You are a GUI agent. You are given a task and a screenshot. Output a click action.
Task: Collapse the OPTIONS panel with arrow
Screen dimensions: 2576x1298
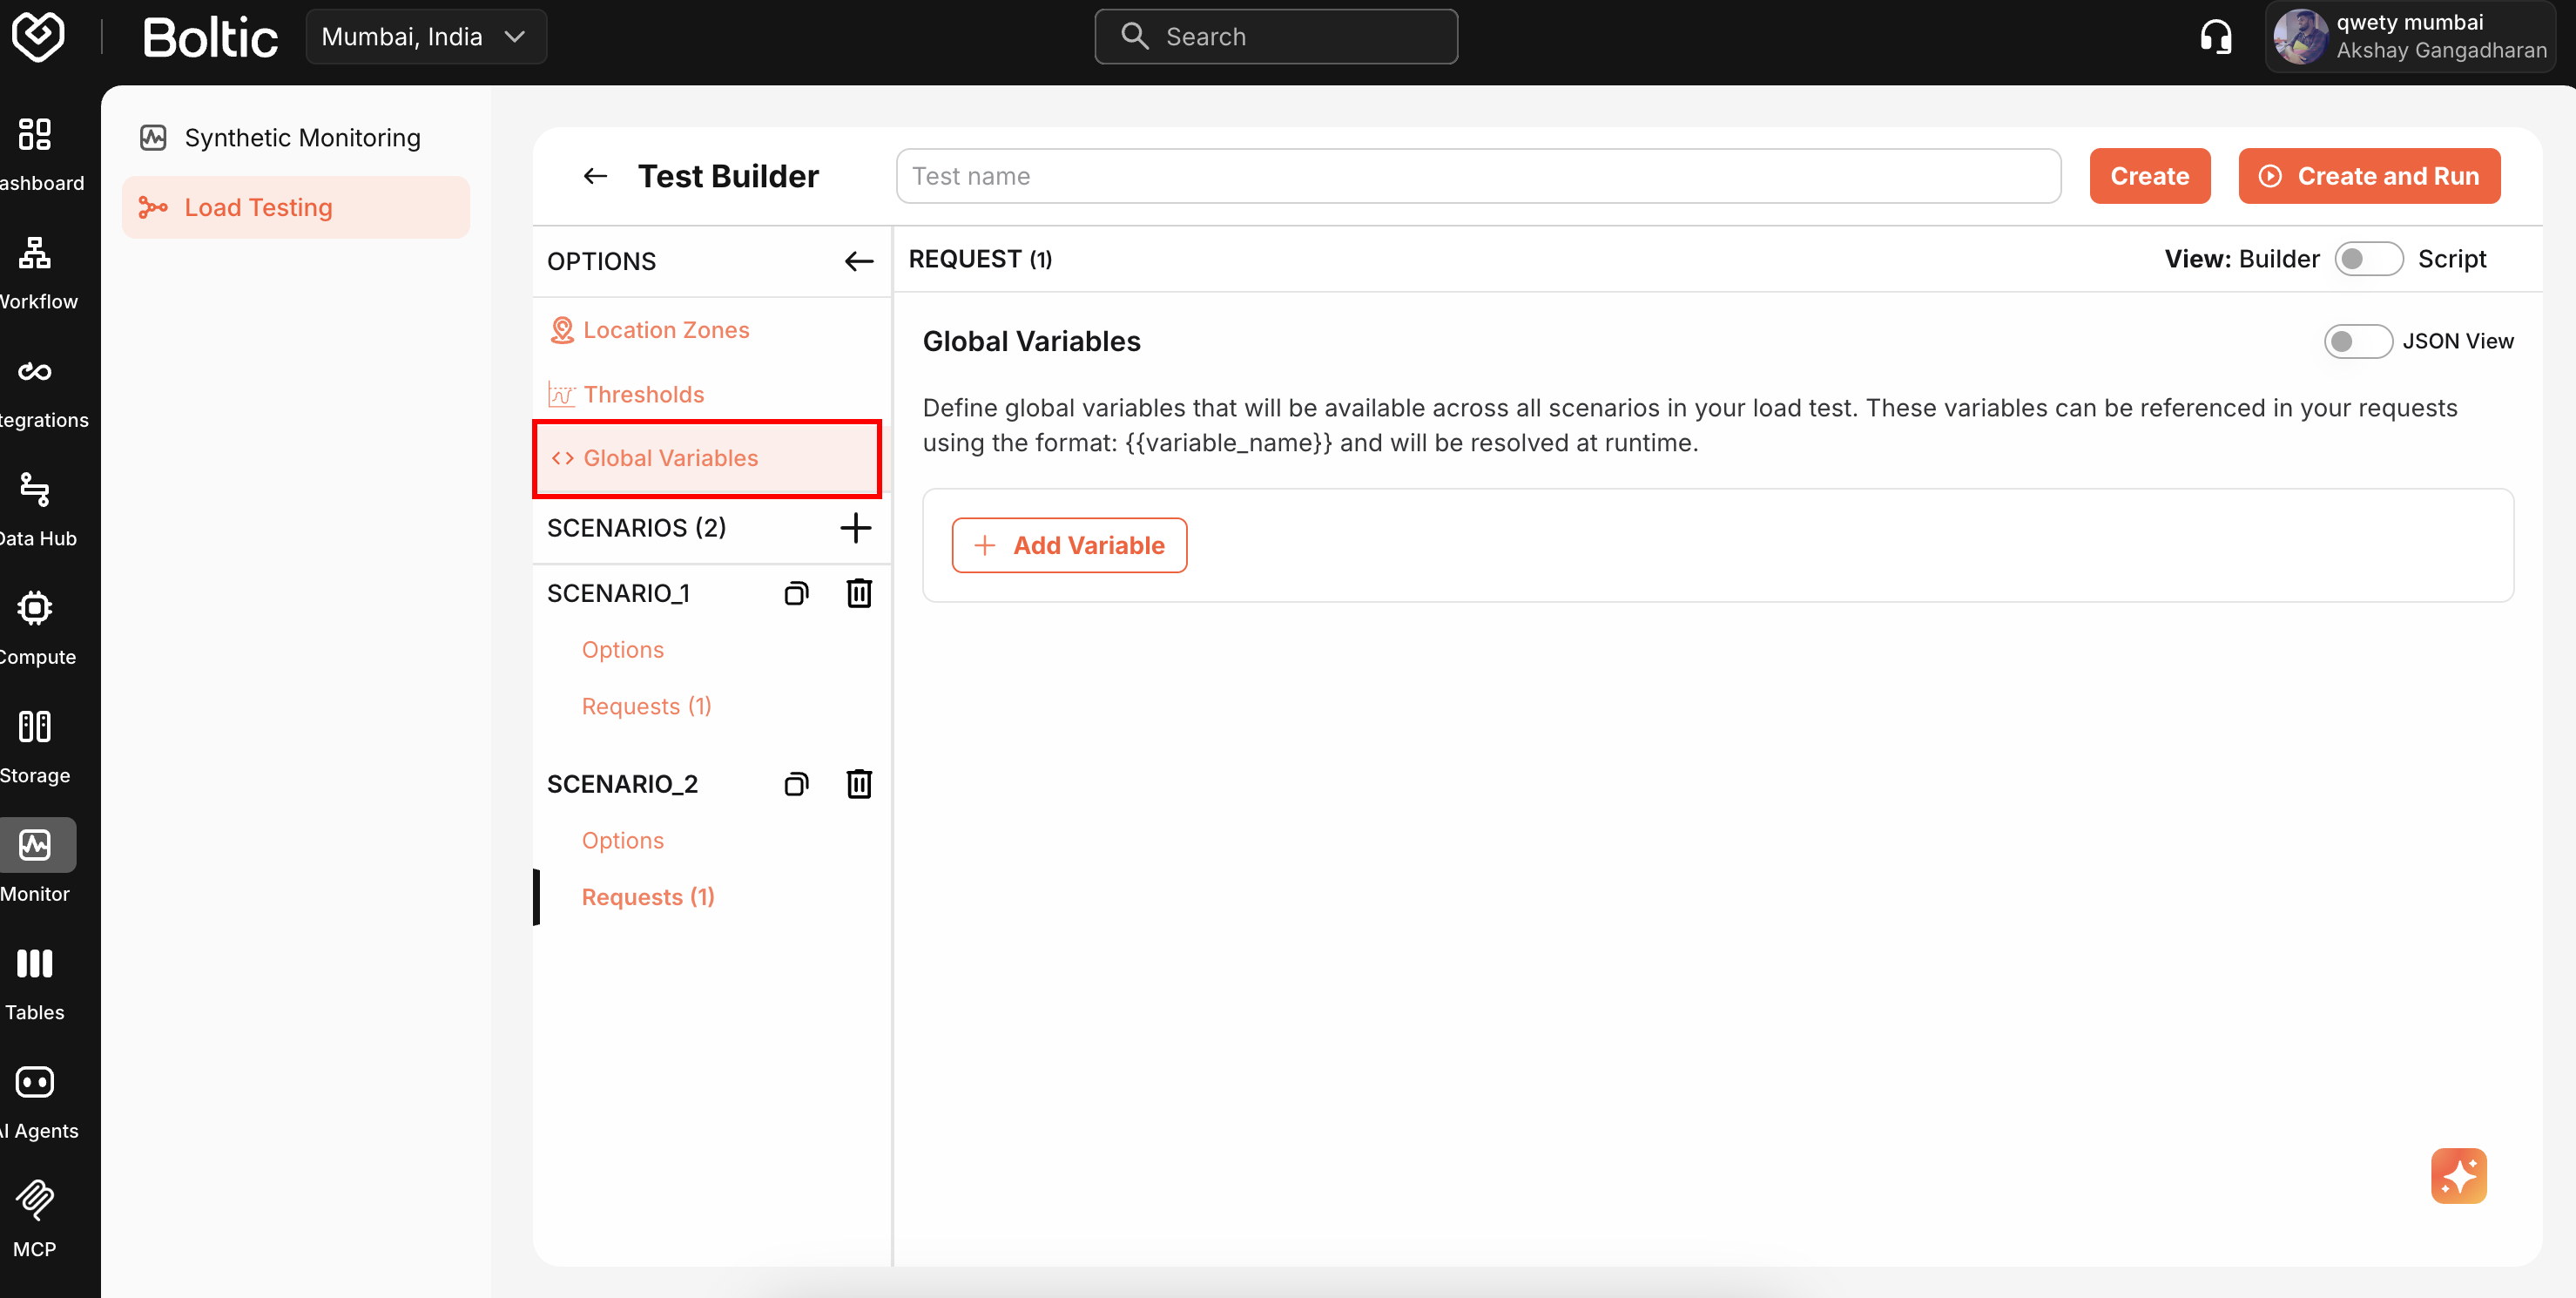point(857,261)
